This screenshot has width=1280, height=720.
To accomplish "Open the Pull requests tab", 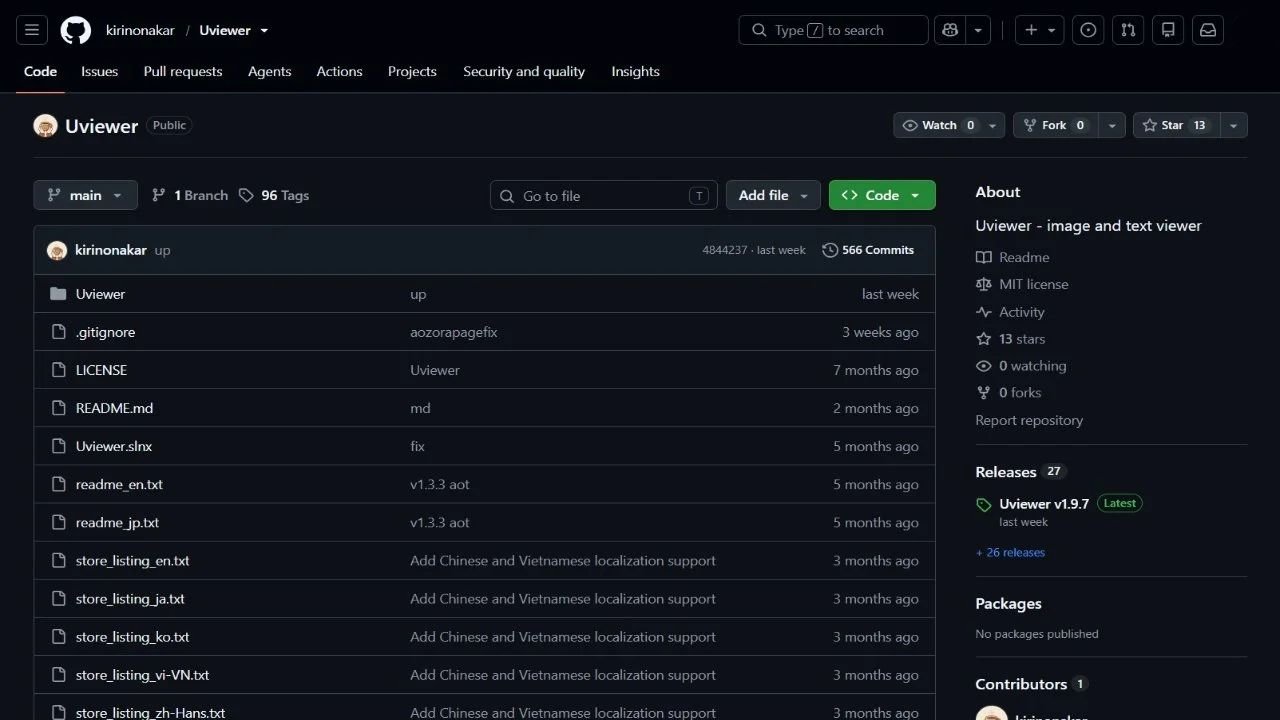I will click(183, 71).
